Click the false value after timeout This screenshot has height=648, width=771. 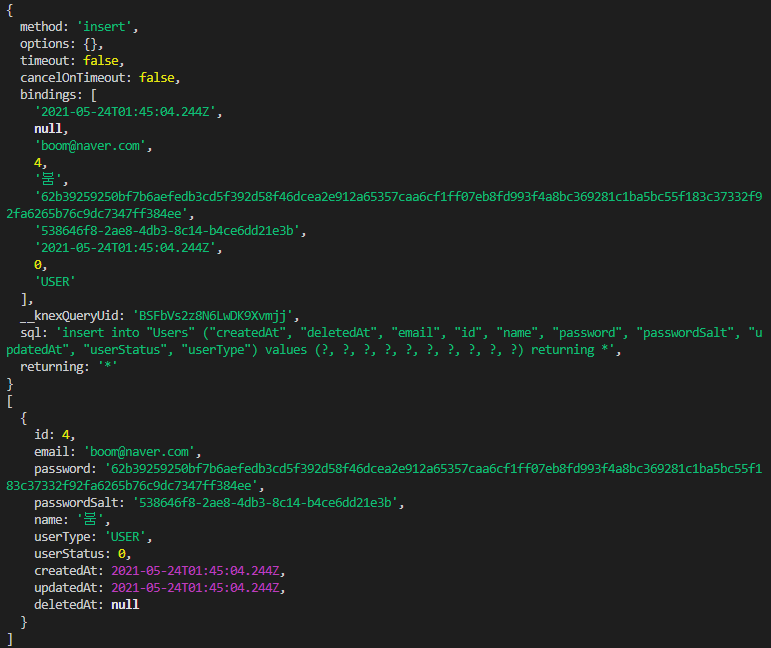[103, 61]
